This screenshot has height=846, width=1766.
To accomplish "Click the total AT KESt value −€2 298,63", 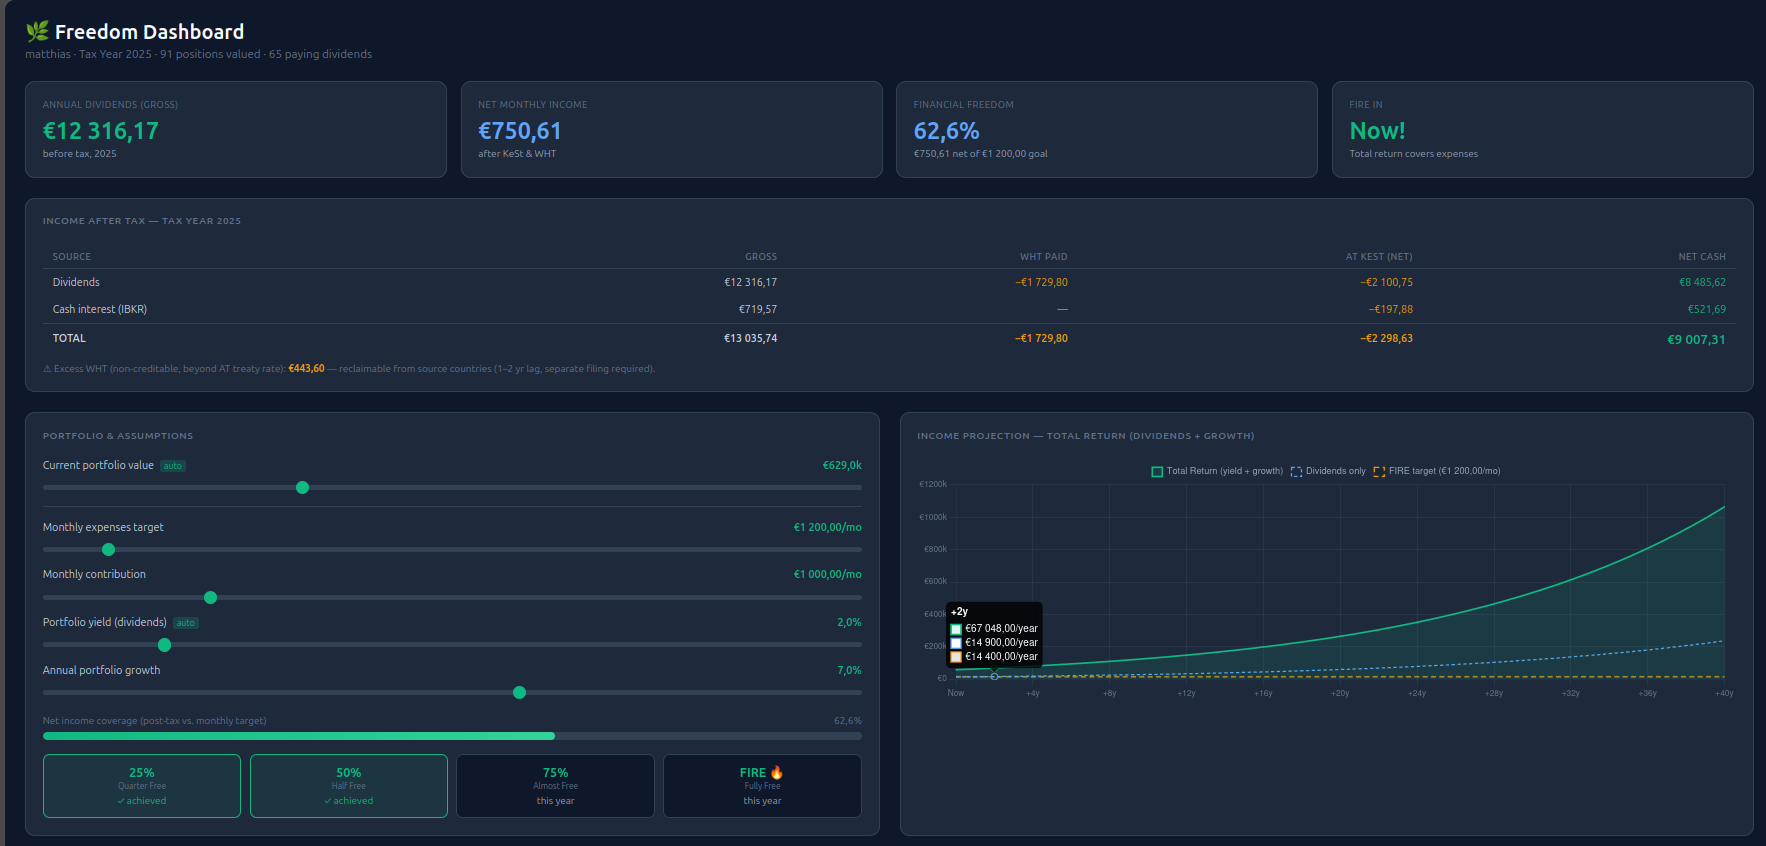I will pos(1386,339).
